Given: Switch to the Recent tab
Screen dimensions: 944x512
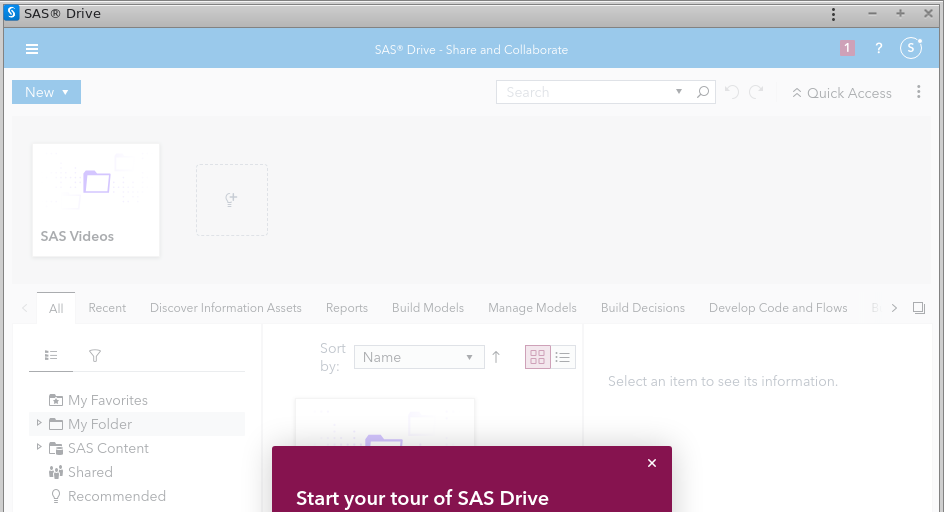Looking at the screenshot, I should (107, 308).
